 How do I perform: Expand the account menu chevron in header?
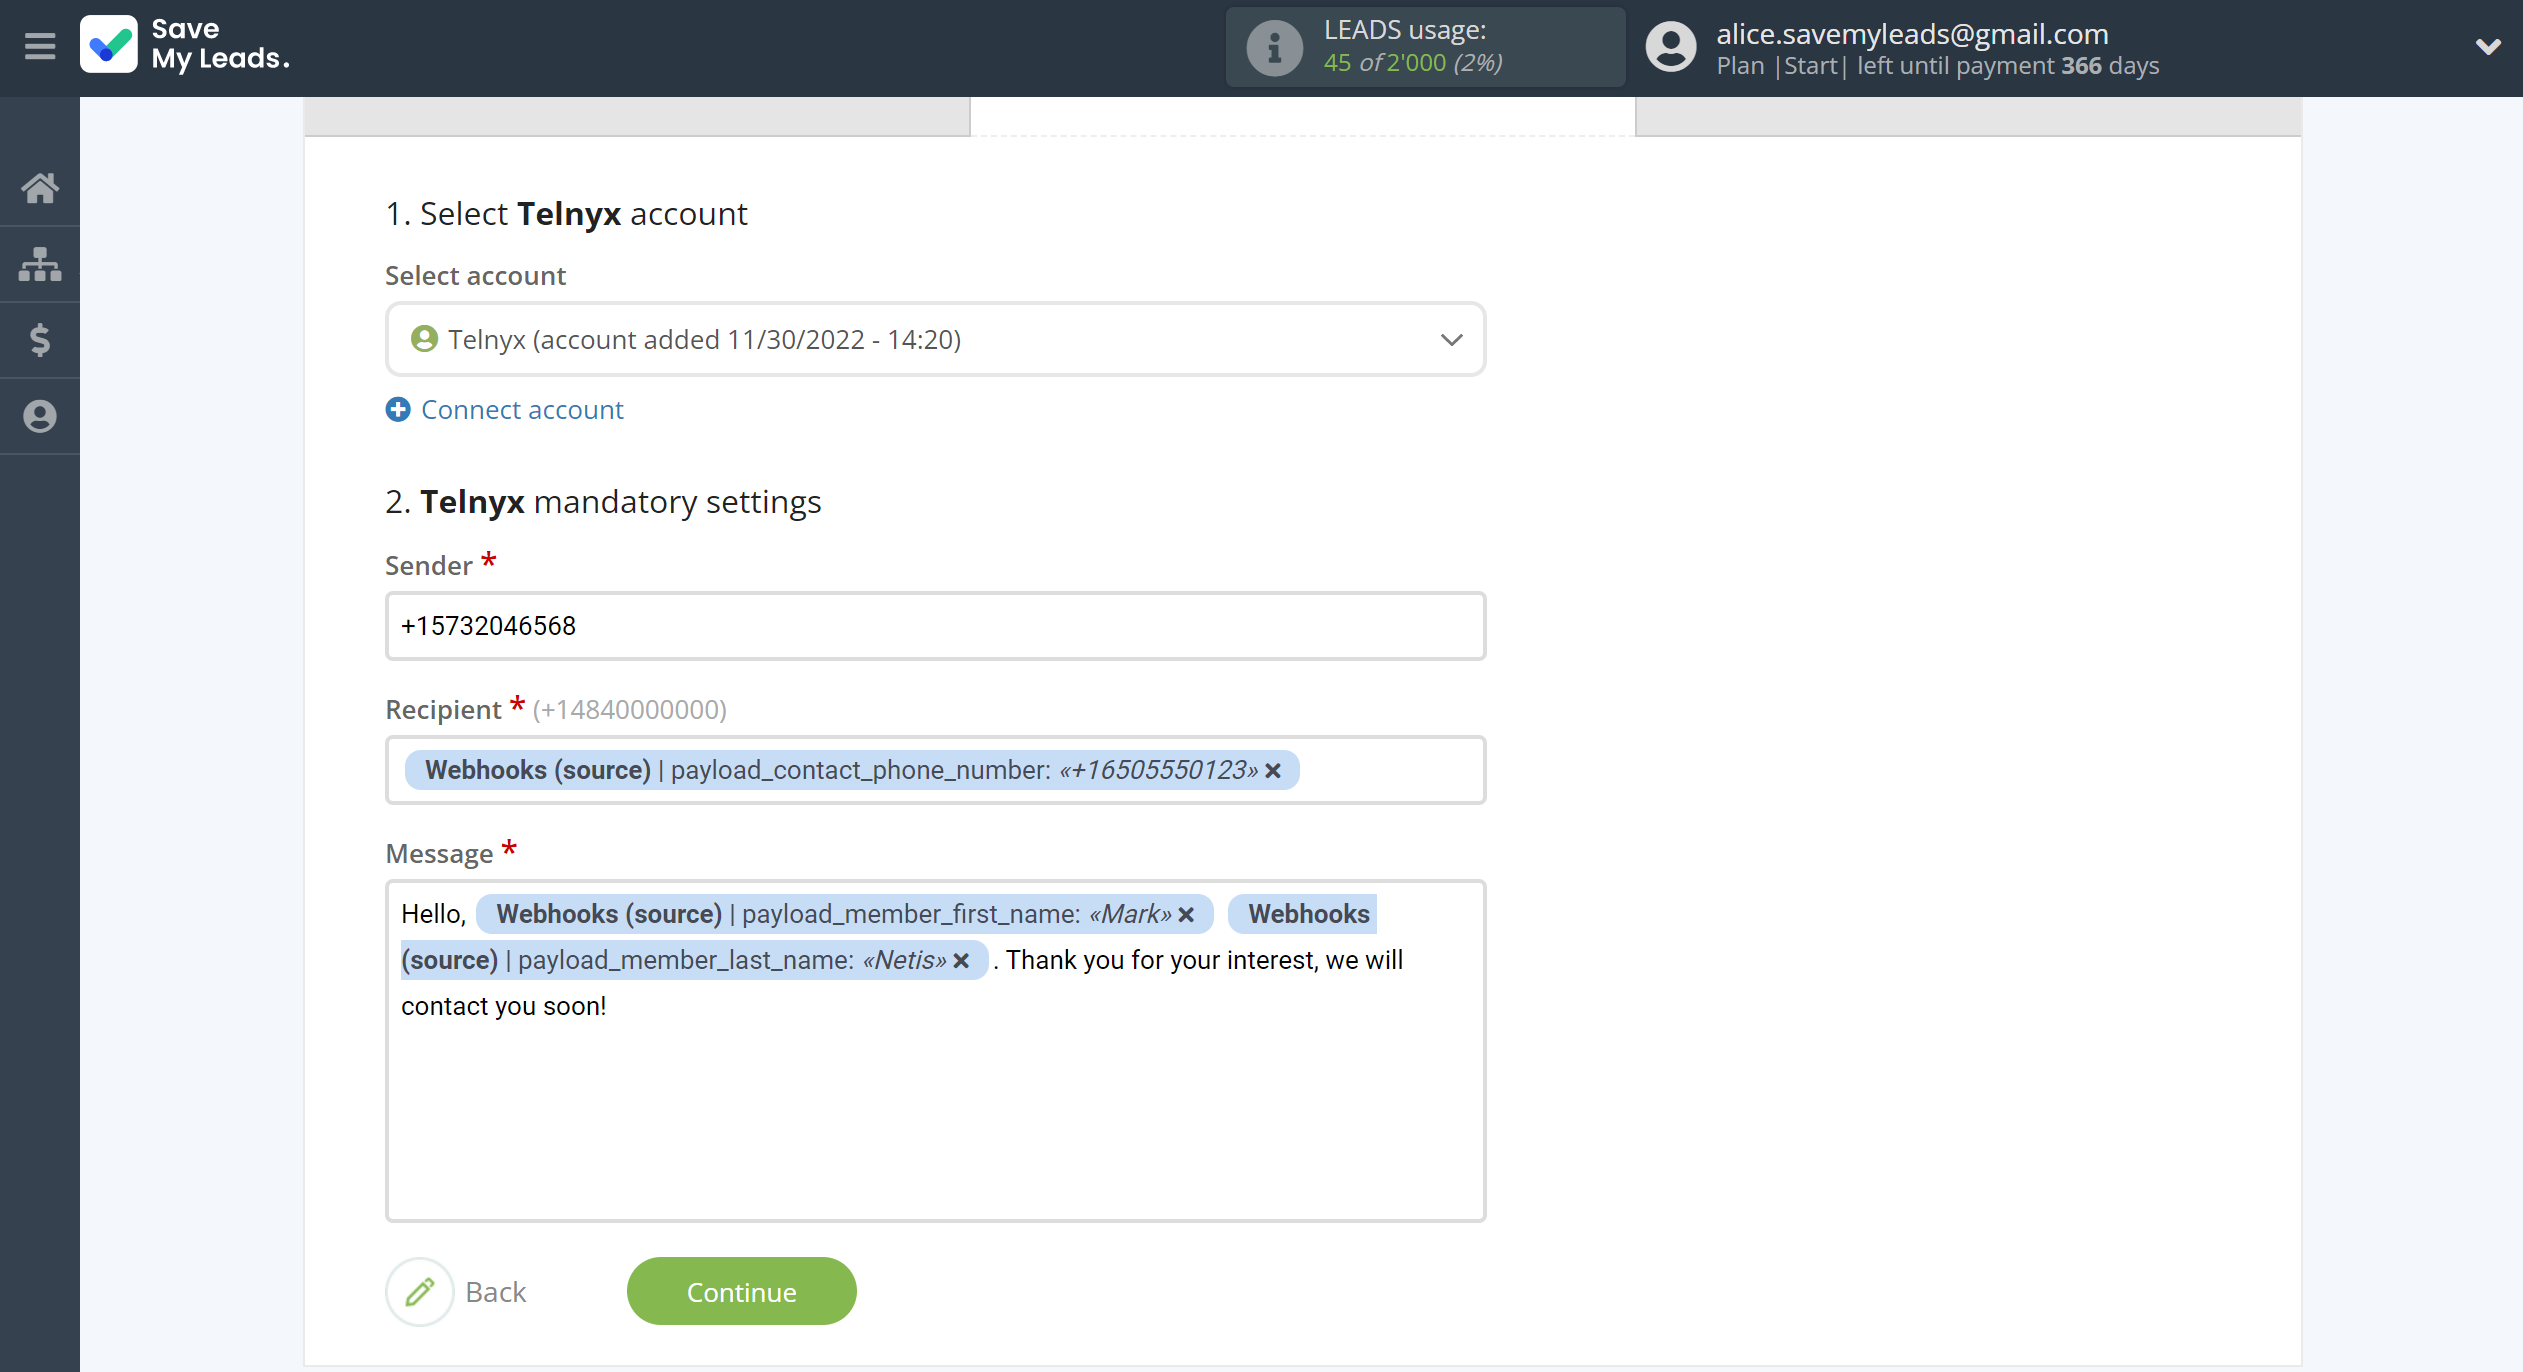pyautogui.click(x=2487, y=46)
